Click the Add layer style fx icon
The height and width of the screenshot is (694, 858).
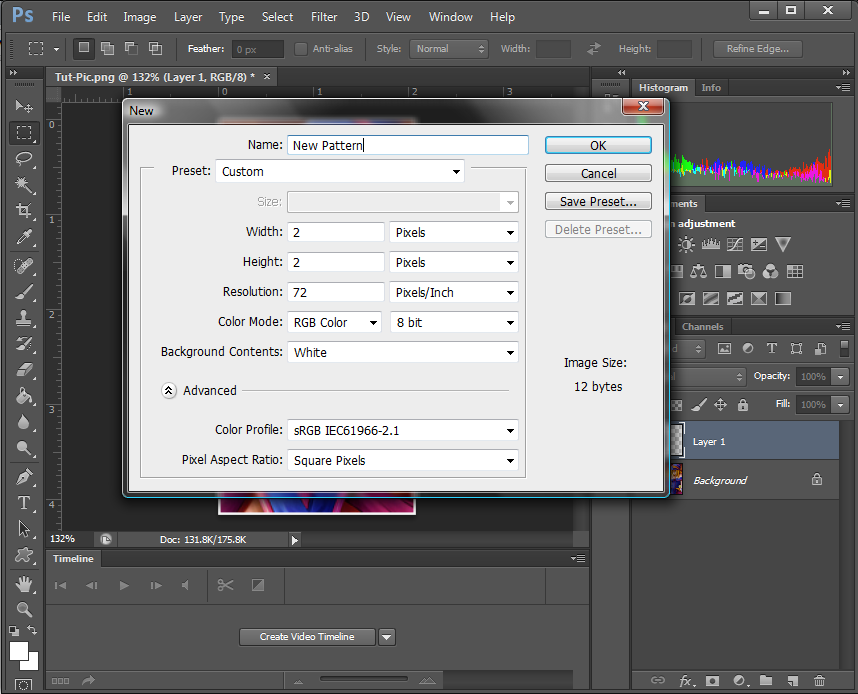[687, 680]
